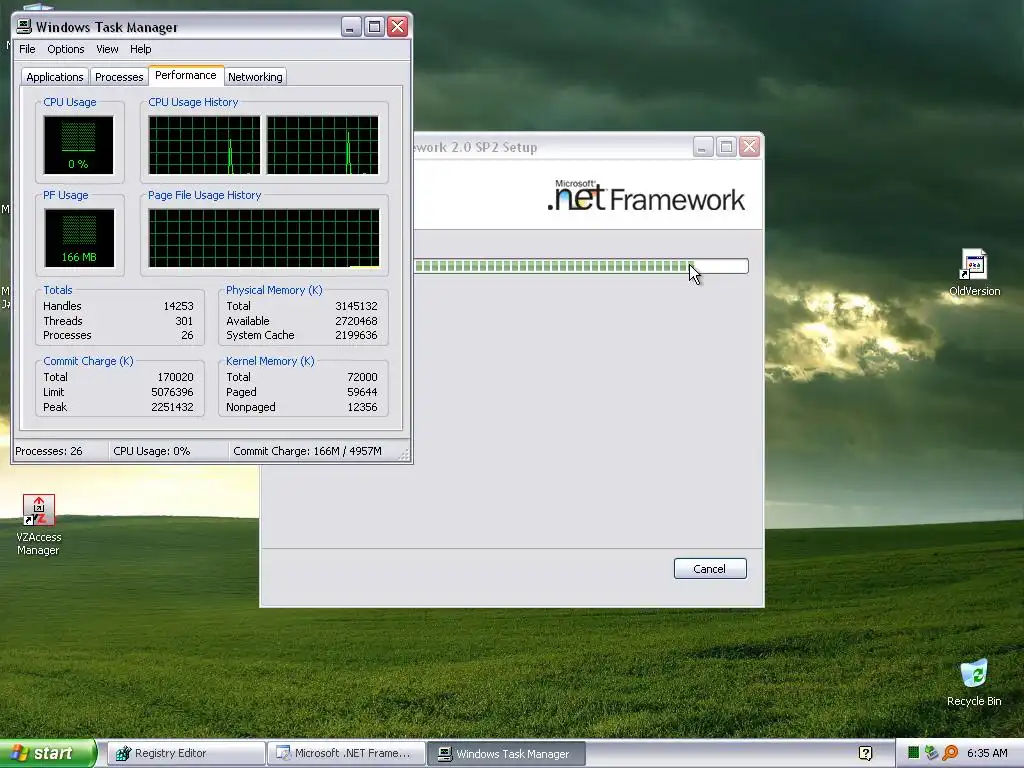Click the Start button

[48, 753]
